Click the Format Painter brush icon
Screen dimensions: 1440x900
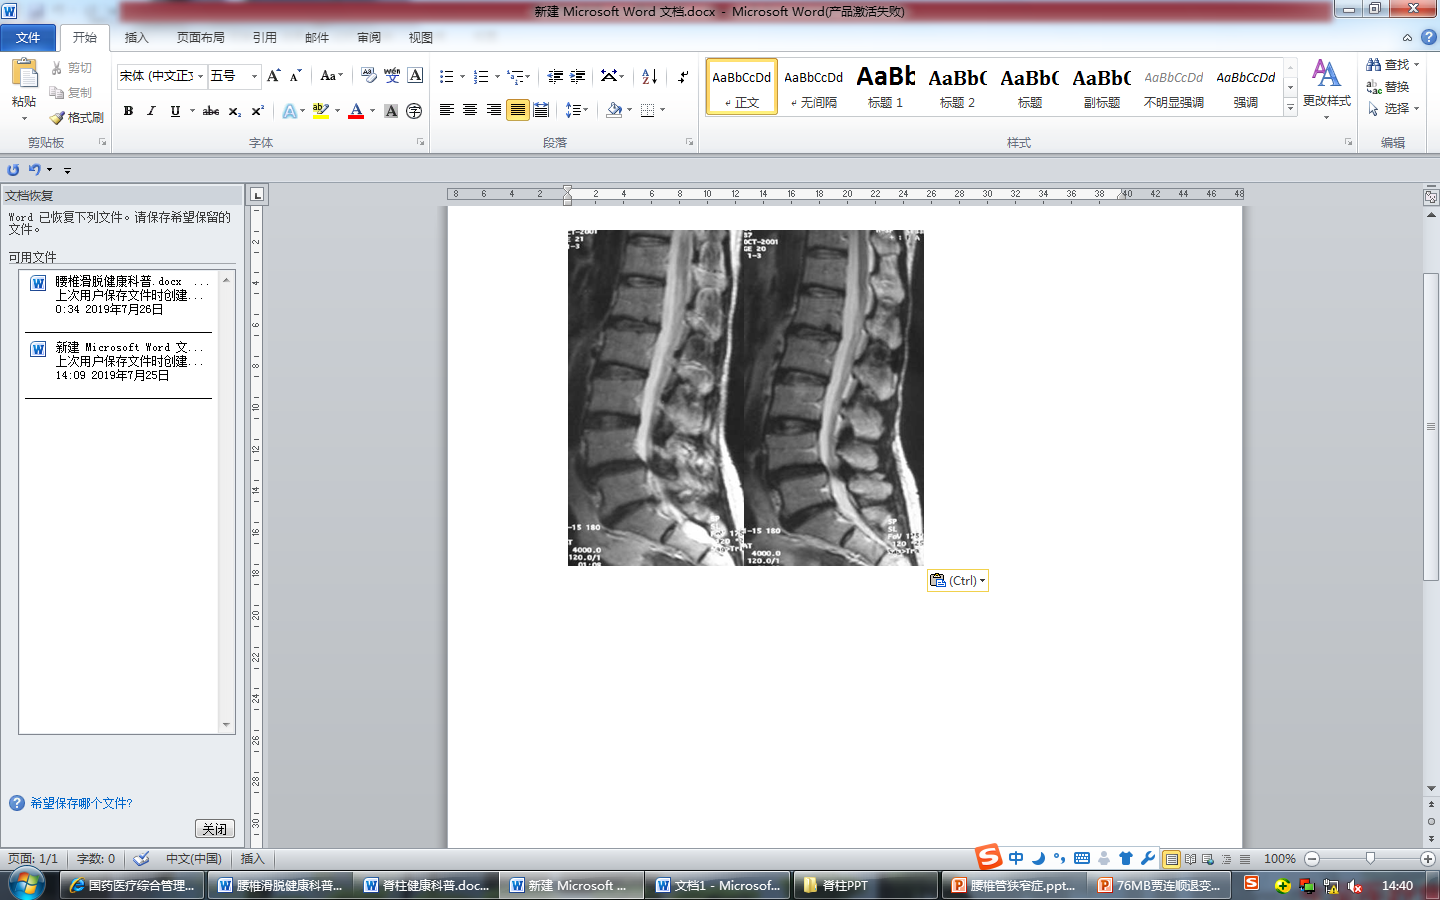coord(58,118)
